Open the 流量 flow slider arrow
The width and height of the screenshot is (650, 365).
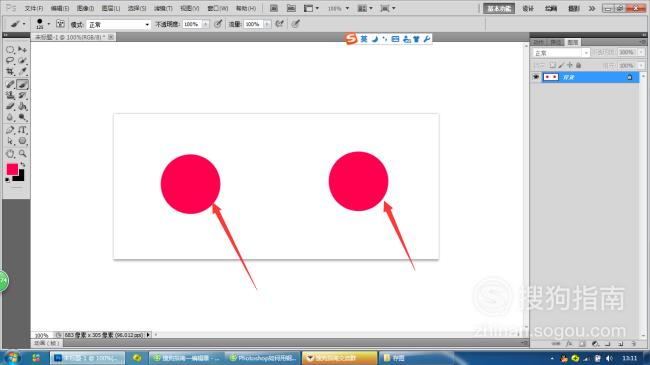click(267, 24)
